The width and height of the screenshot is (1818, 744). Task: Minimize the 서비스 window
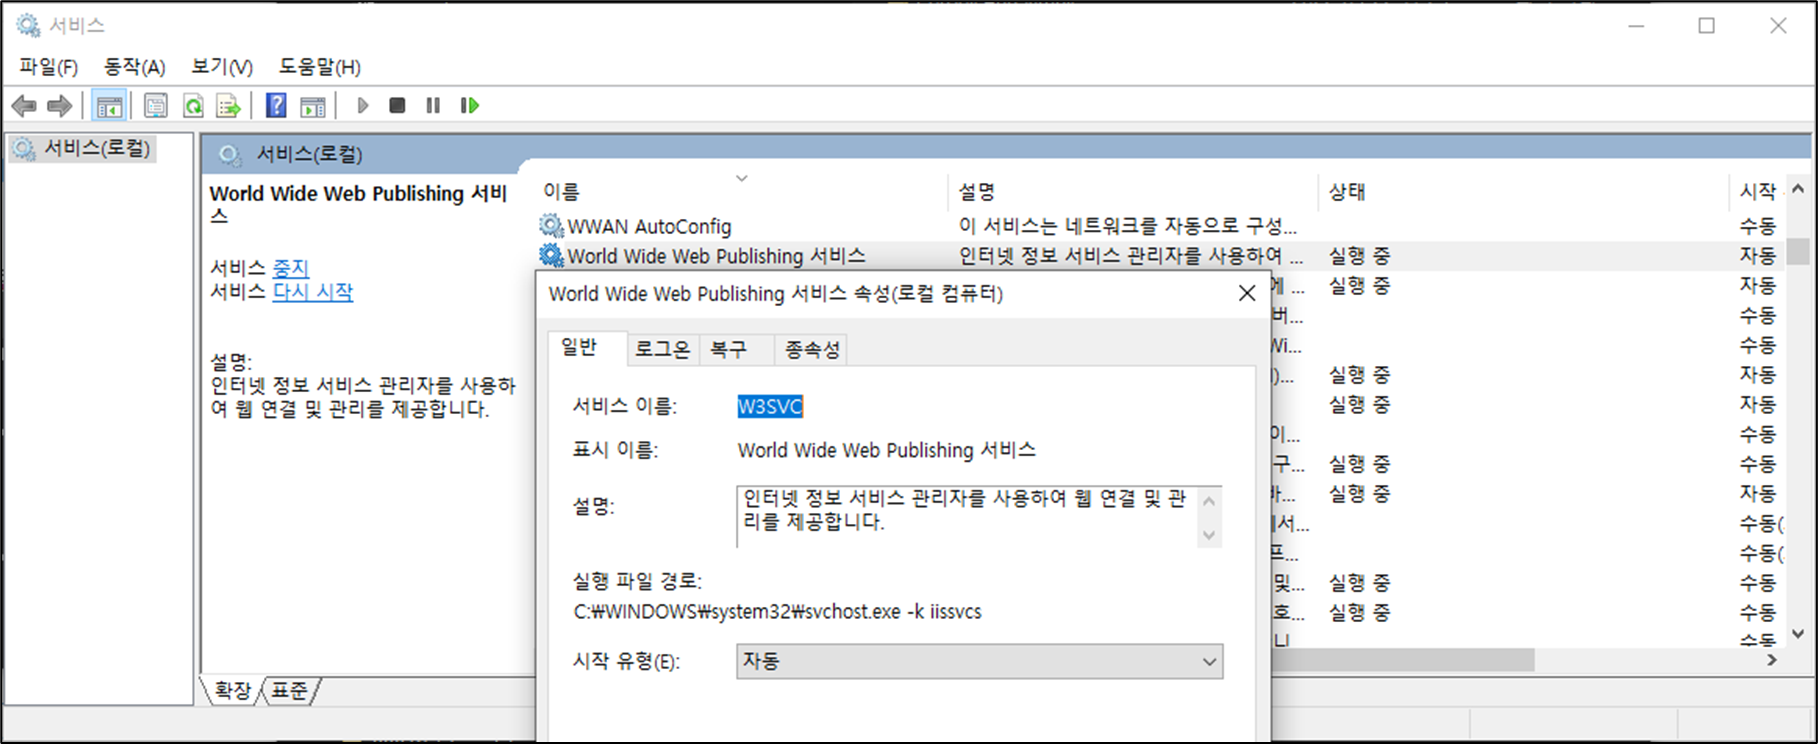(x=1636, y=26)
